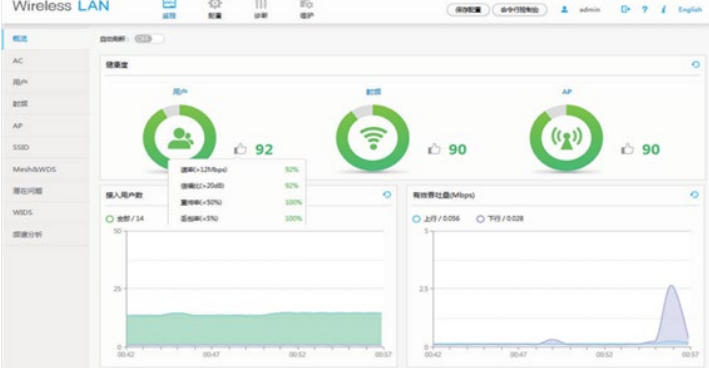This screenshot has width=709, height=368.
Task: Click the thumbs-up icon beside radio score 90
Action: point(434,149)
